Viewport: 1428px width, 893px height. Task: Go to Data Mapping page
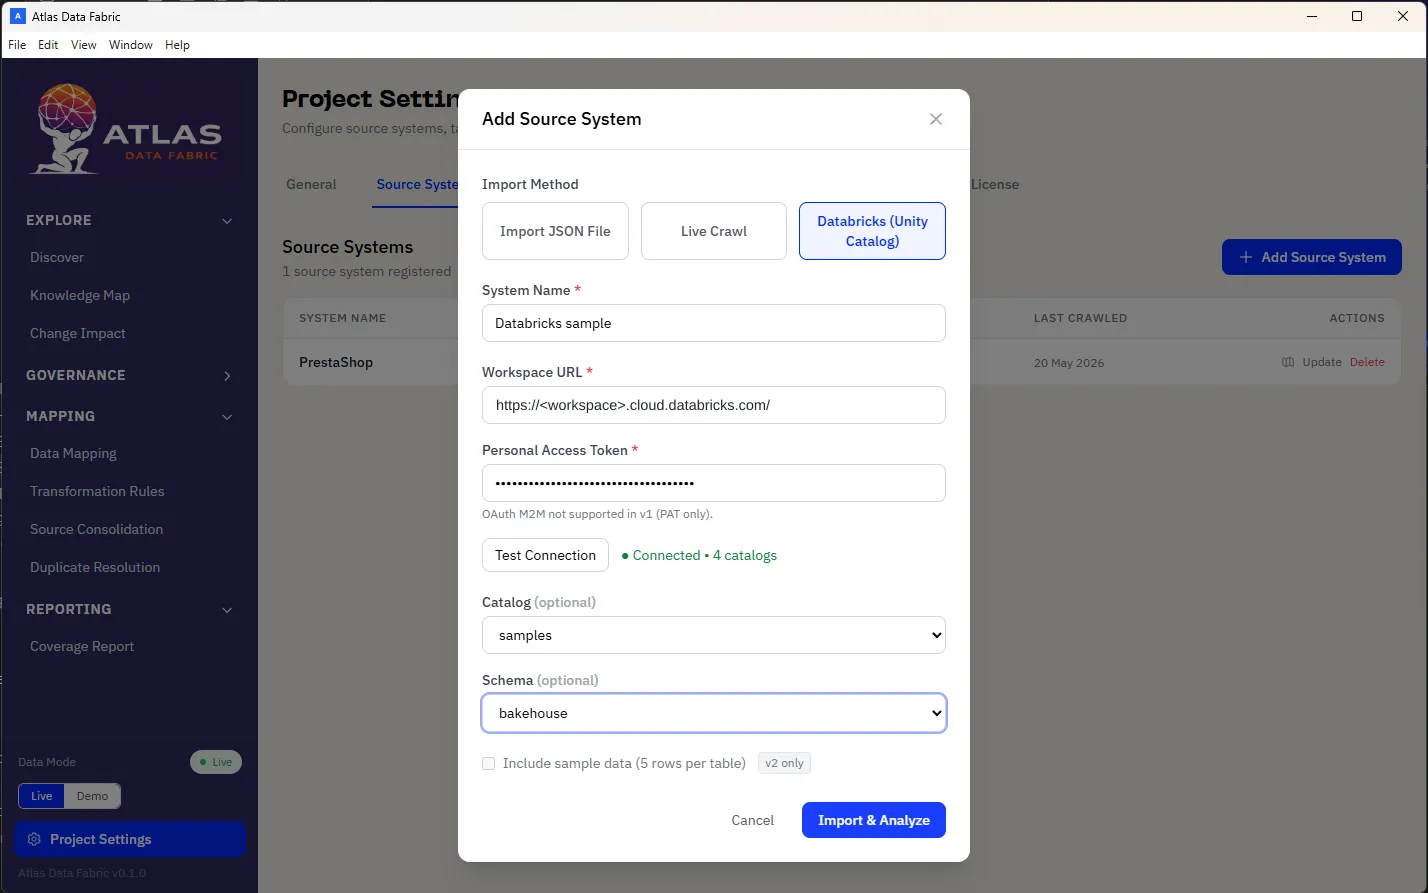click(73, 453)
